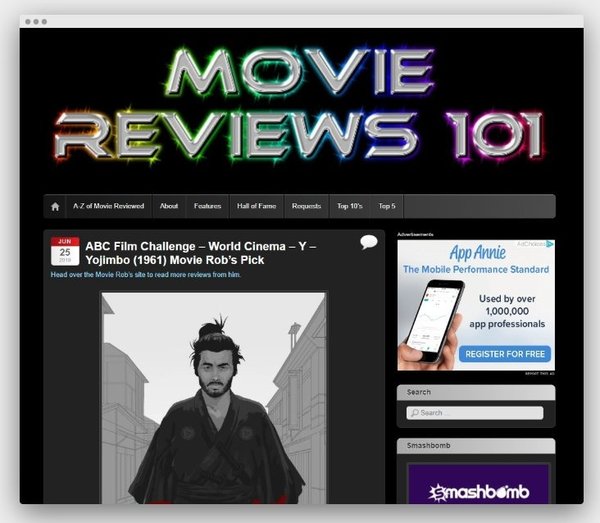Click the Movie Reviews 101 header logo

301,104
